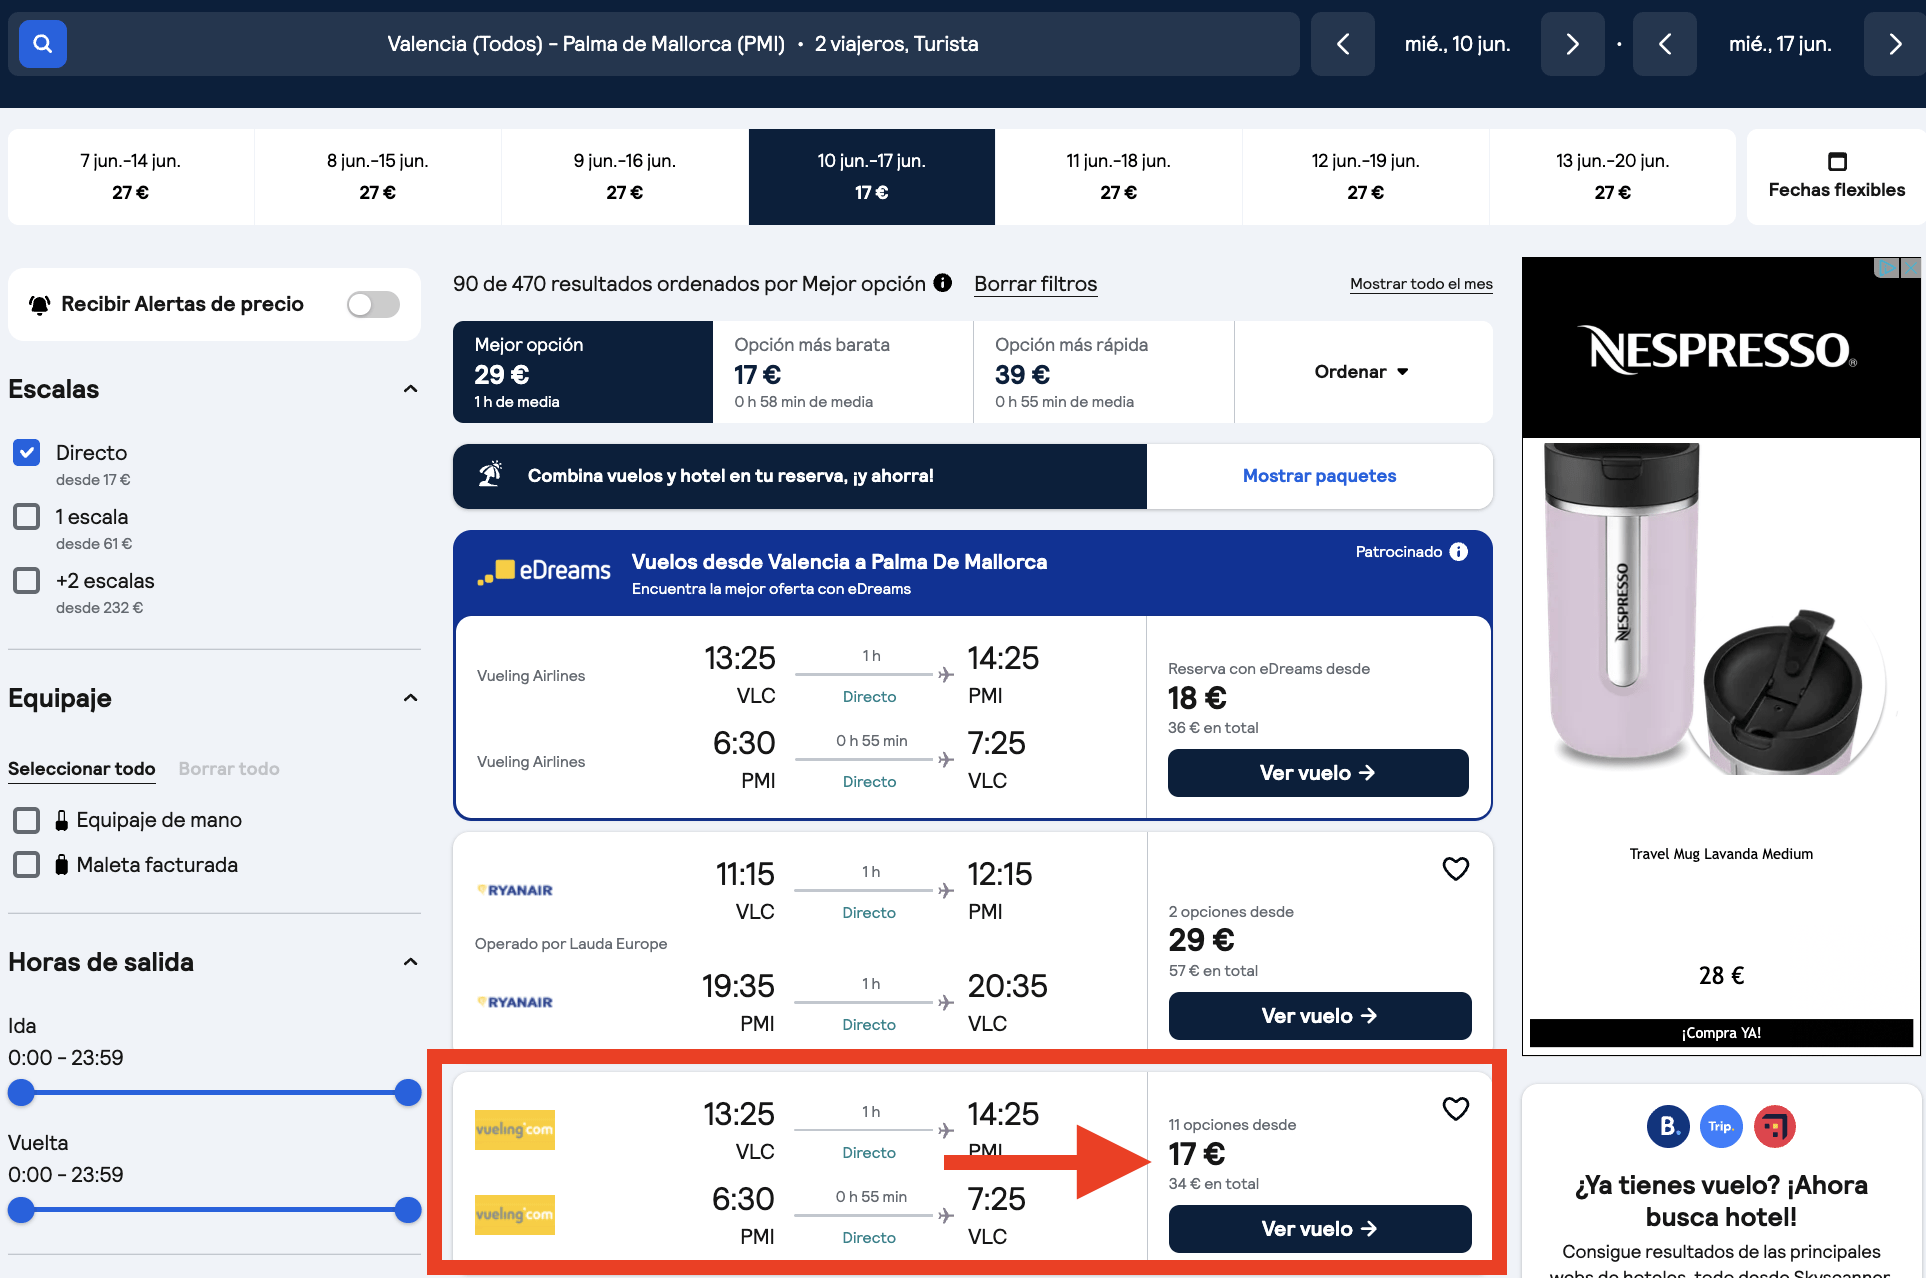The height and width of the screenshot is (1278, 1926).
Task: Collapse the Horas de salida section
Action: point(410,961)
